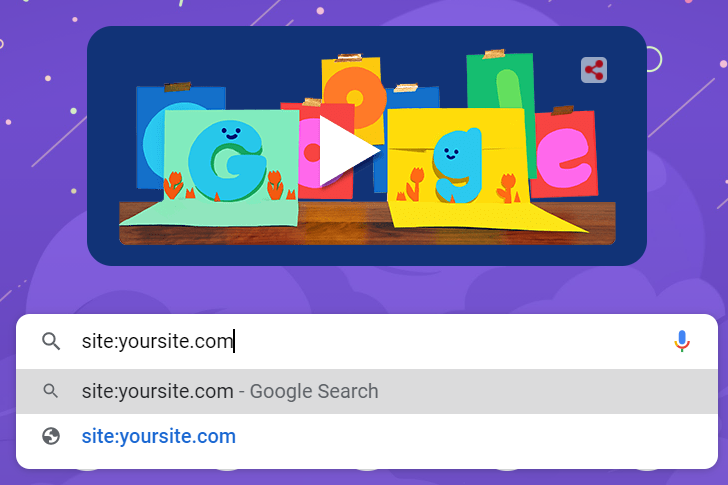Play the Google Doodle animation
The image size is (728, 485).
click(349, 151)
